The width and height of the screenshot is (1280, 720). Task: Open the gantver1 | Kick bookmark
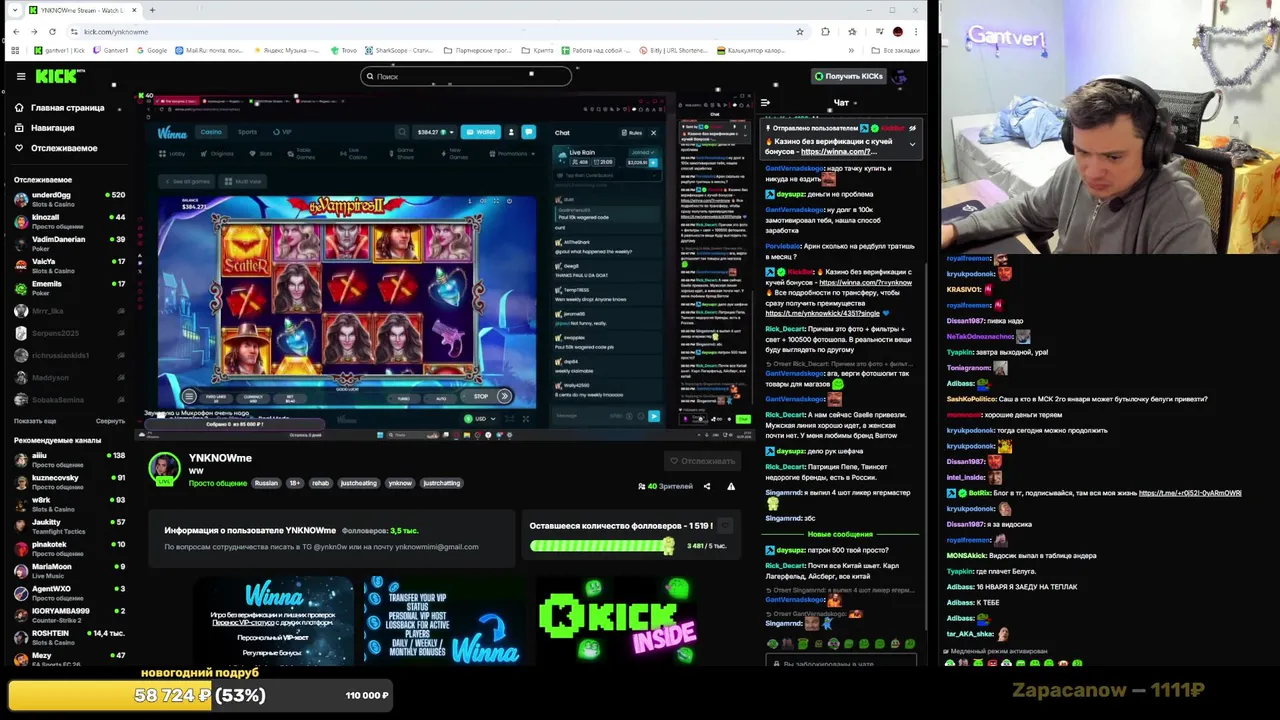[59, 50]
